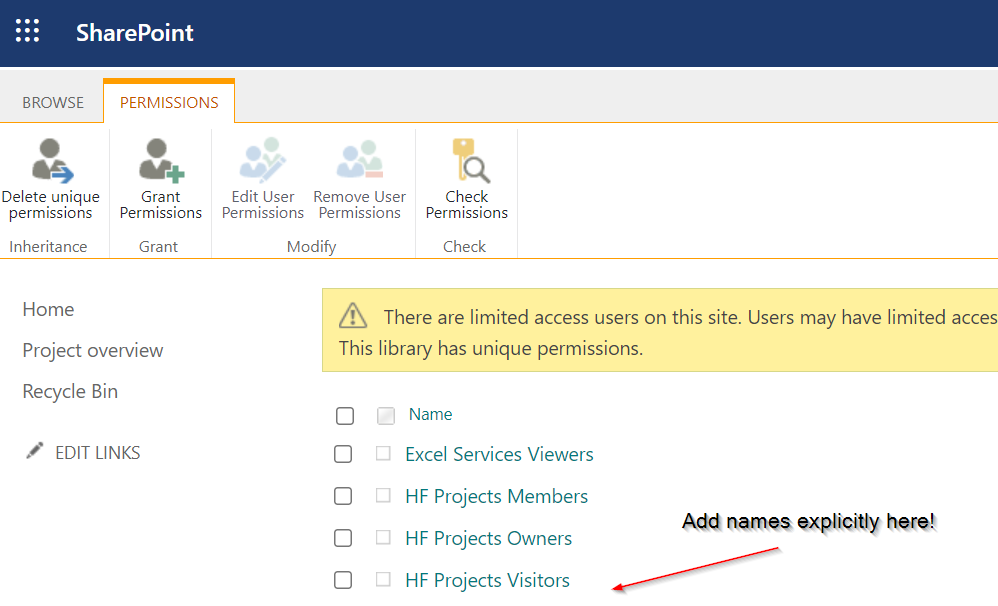Enable the HF Projects Owners checkbox
Image resolution: width=998 pixels, height=606 pixels.
click(343, 538)
